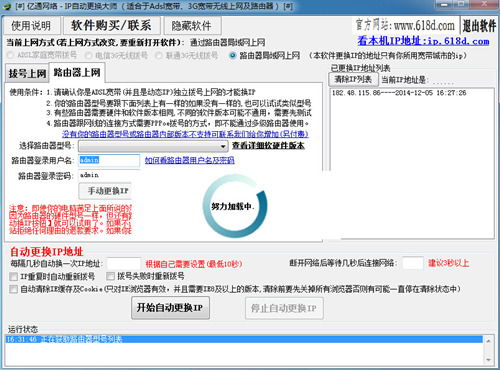Click the app icon in the title bar

coord(6,6)
